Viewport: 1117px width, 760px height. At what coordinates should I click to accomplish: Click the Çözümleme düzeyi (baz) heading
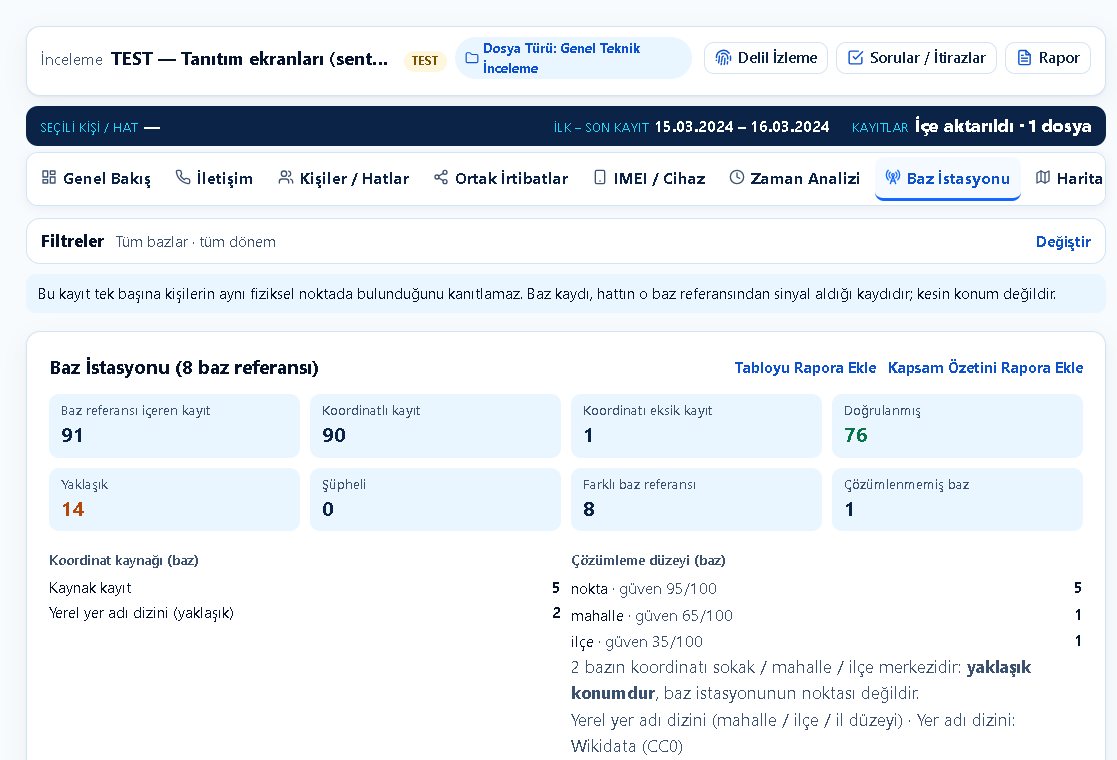648,561
